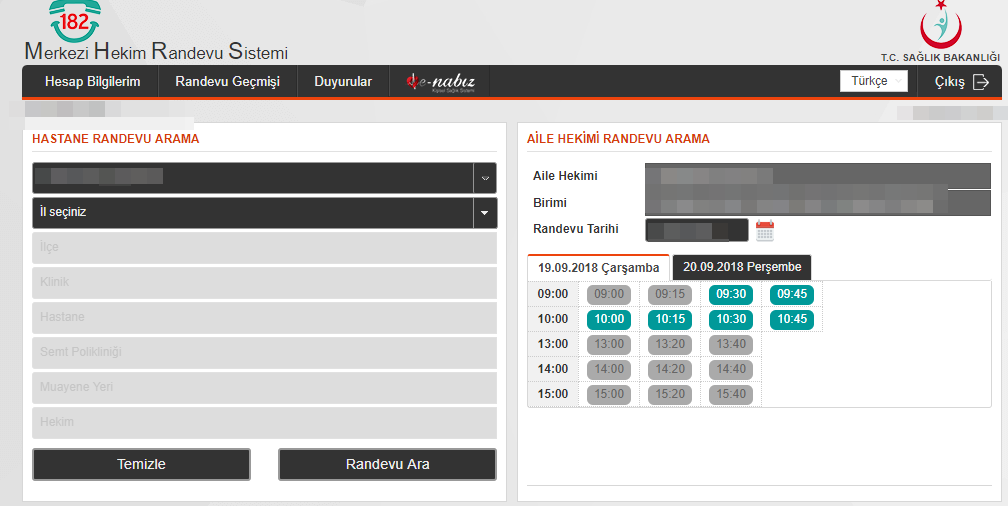Expand the Türkçe language dropdown
This screenshot has width=1008, height=506.
873,82
